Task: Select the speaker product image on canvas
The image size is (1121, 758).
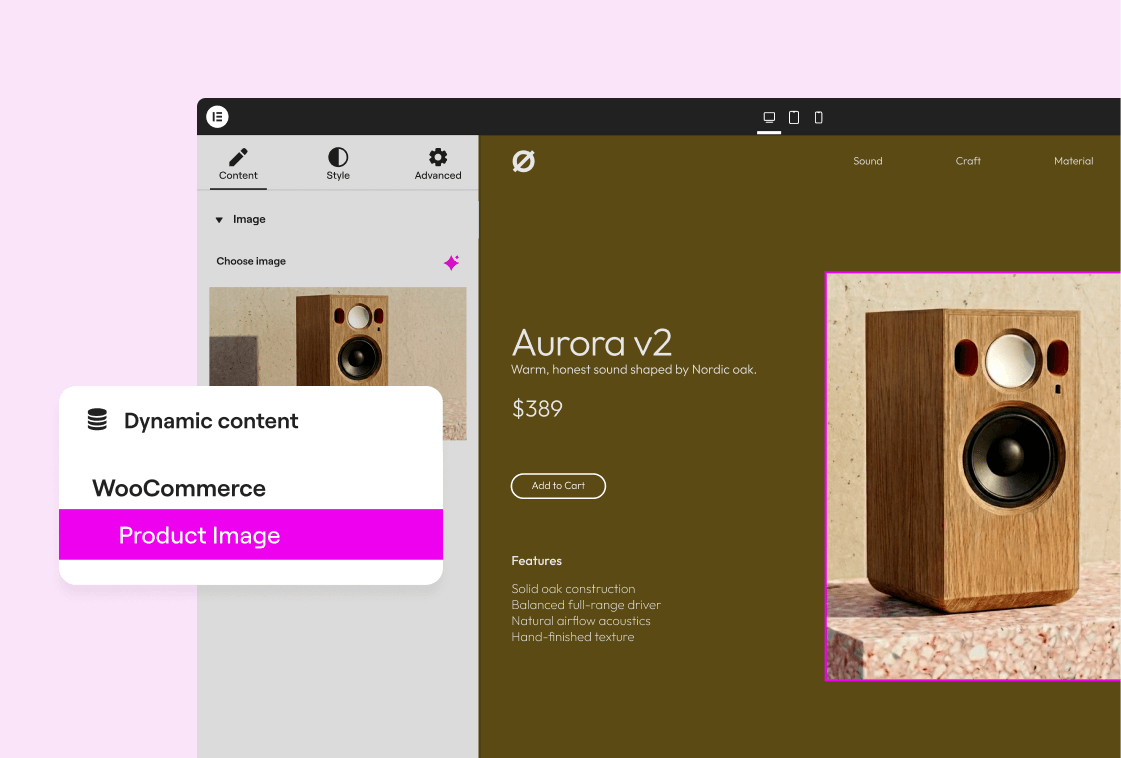Action: pos(972,476)
